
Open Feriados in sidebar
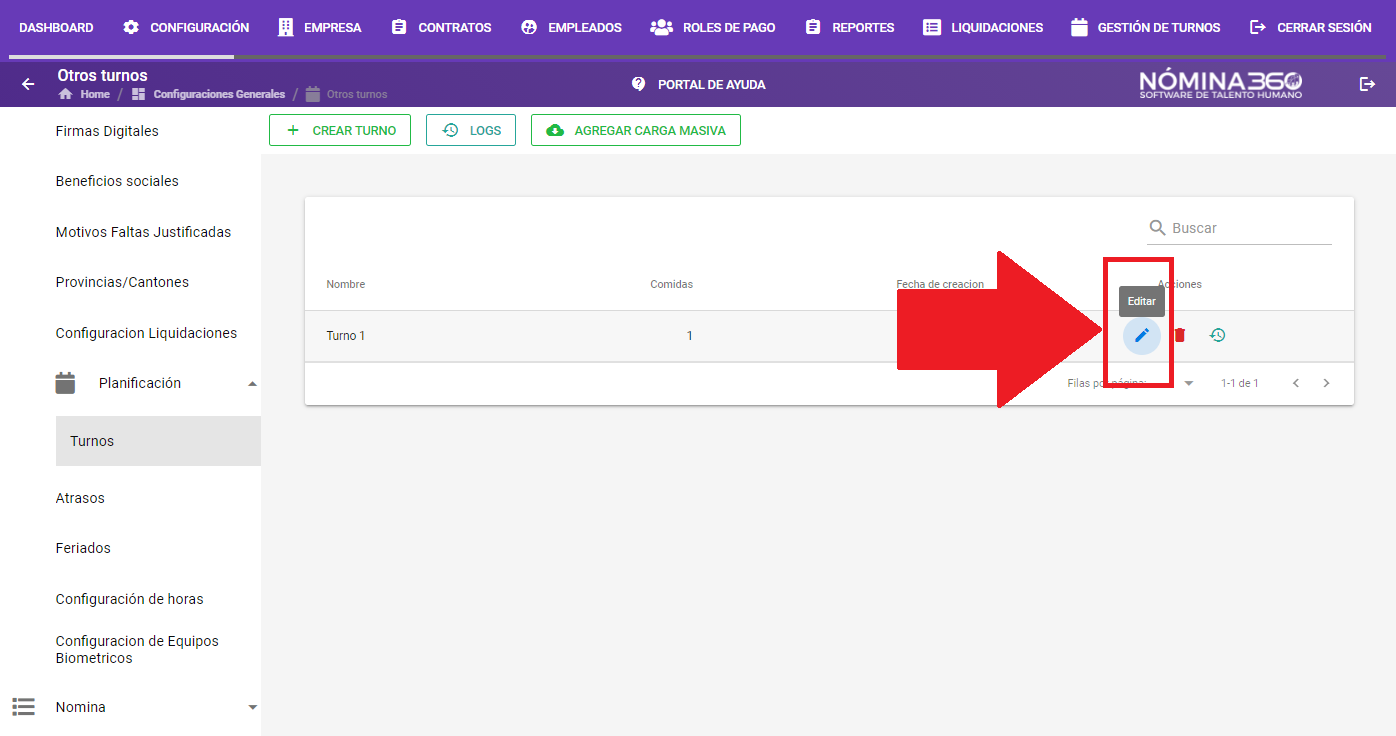coord(83,548)
